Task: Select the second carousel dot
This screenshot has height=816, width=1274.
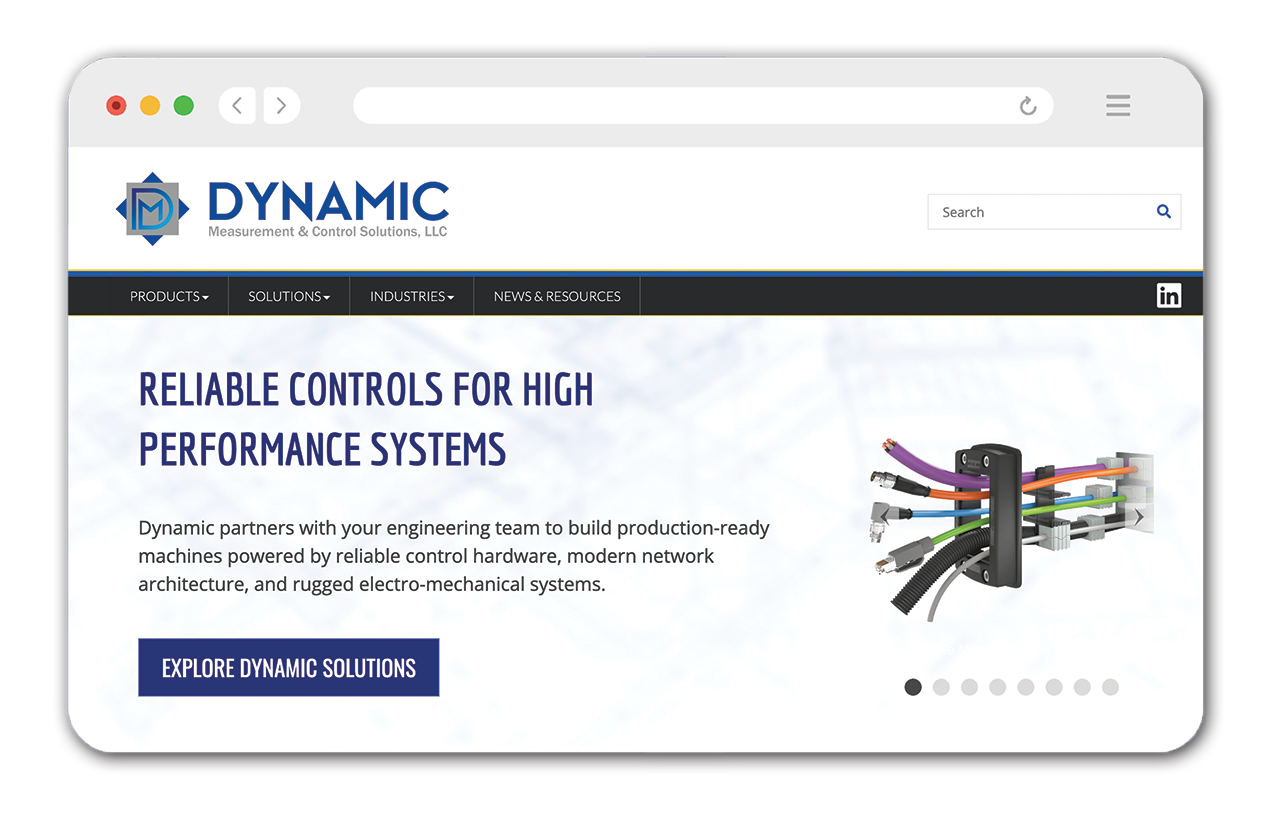Action: coord(941,687)
